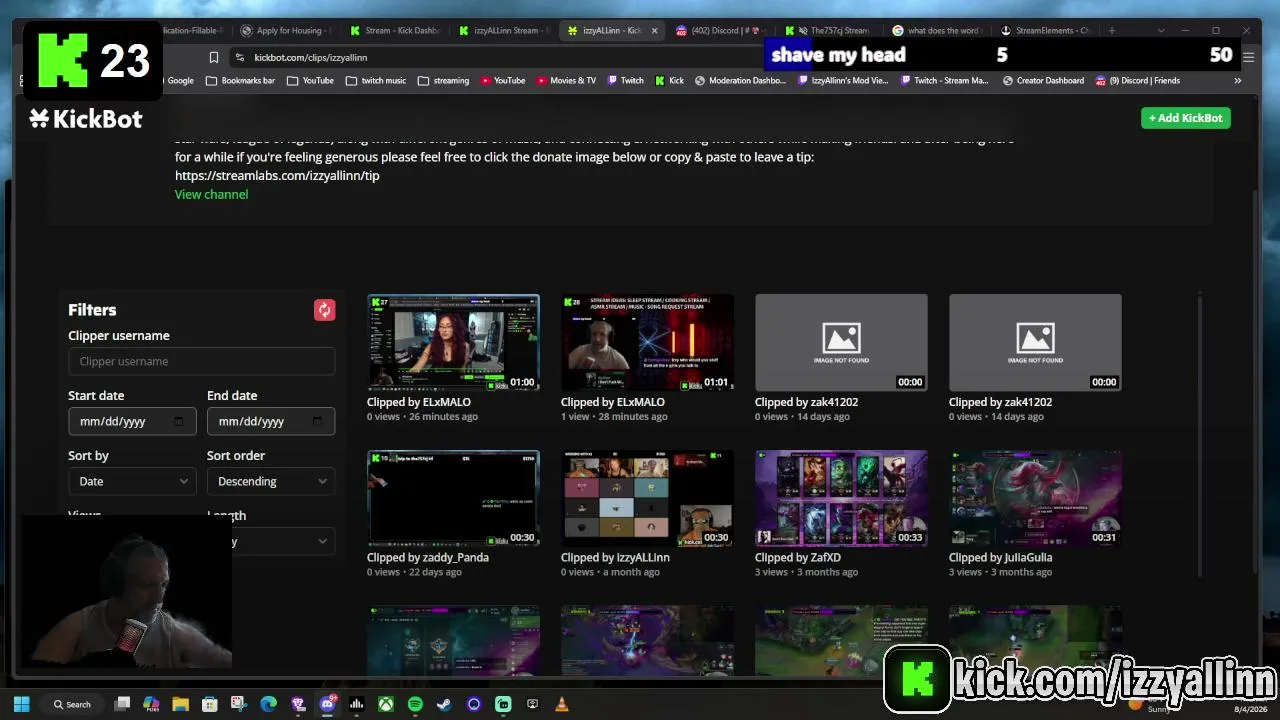Open the YouTube bookmark folder
The image size is (1280, 720).
tap(310, 81)
